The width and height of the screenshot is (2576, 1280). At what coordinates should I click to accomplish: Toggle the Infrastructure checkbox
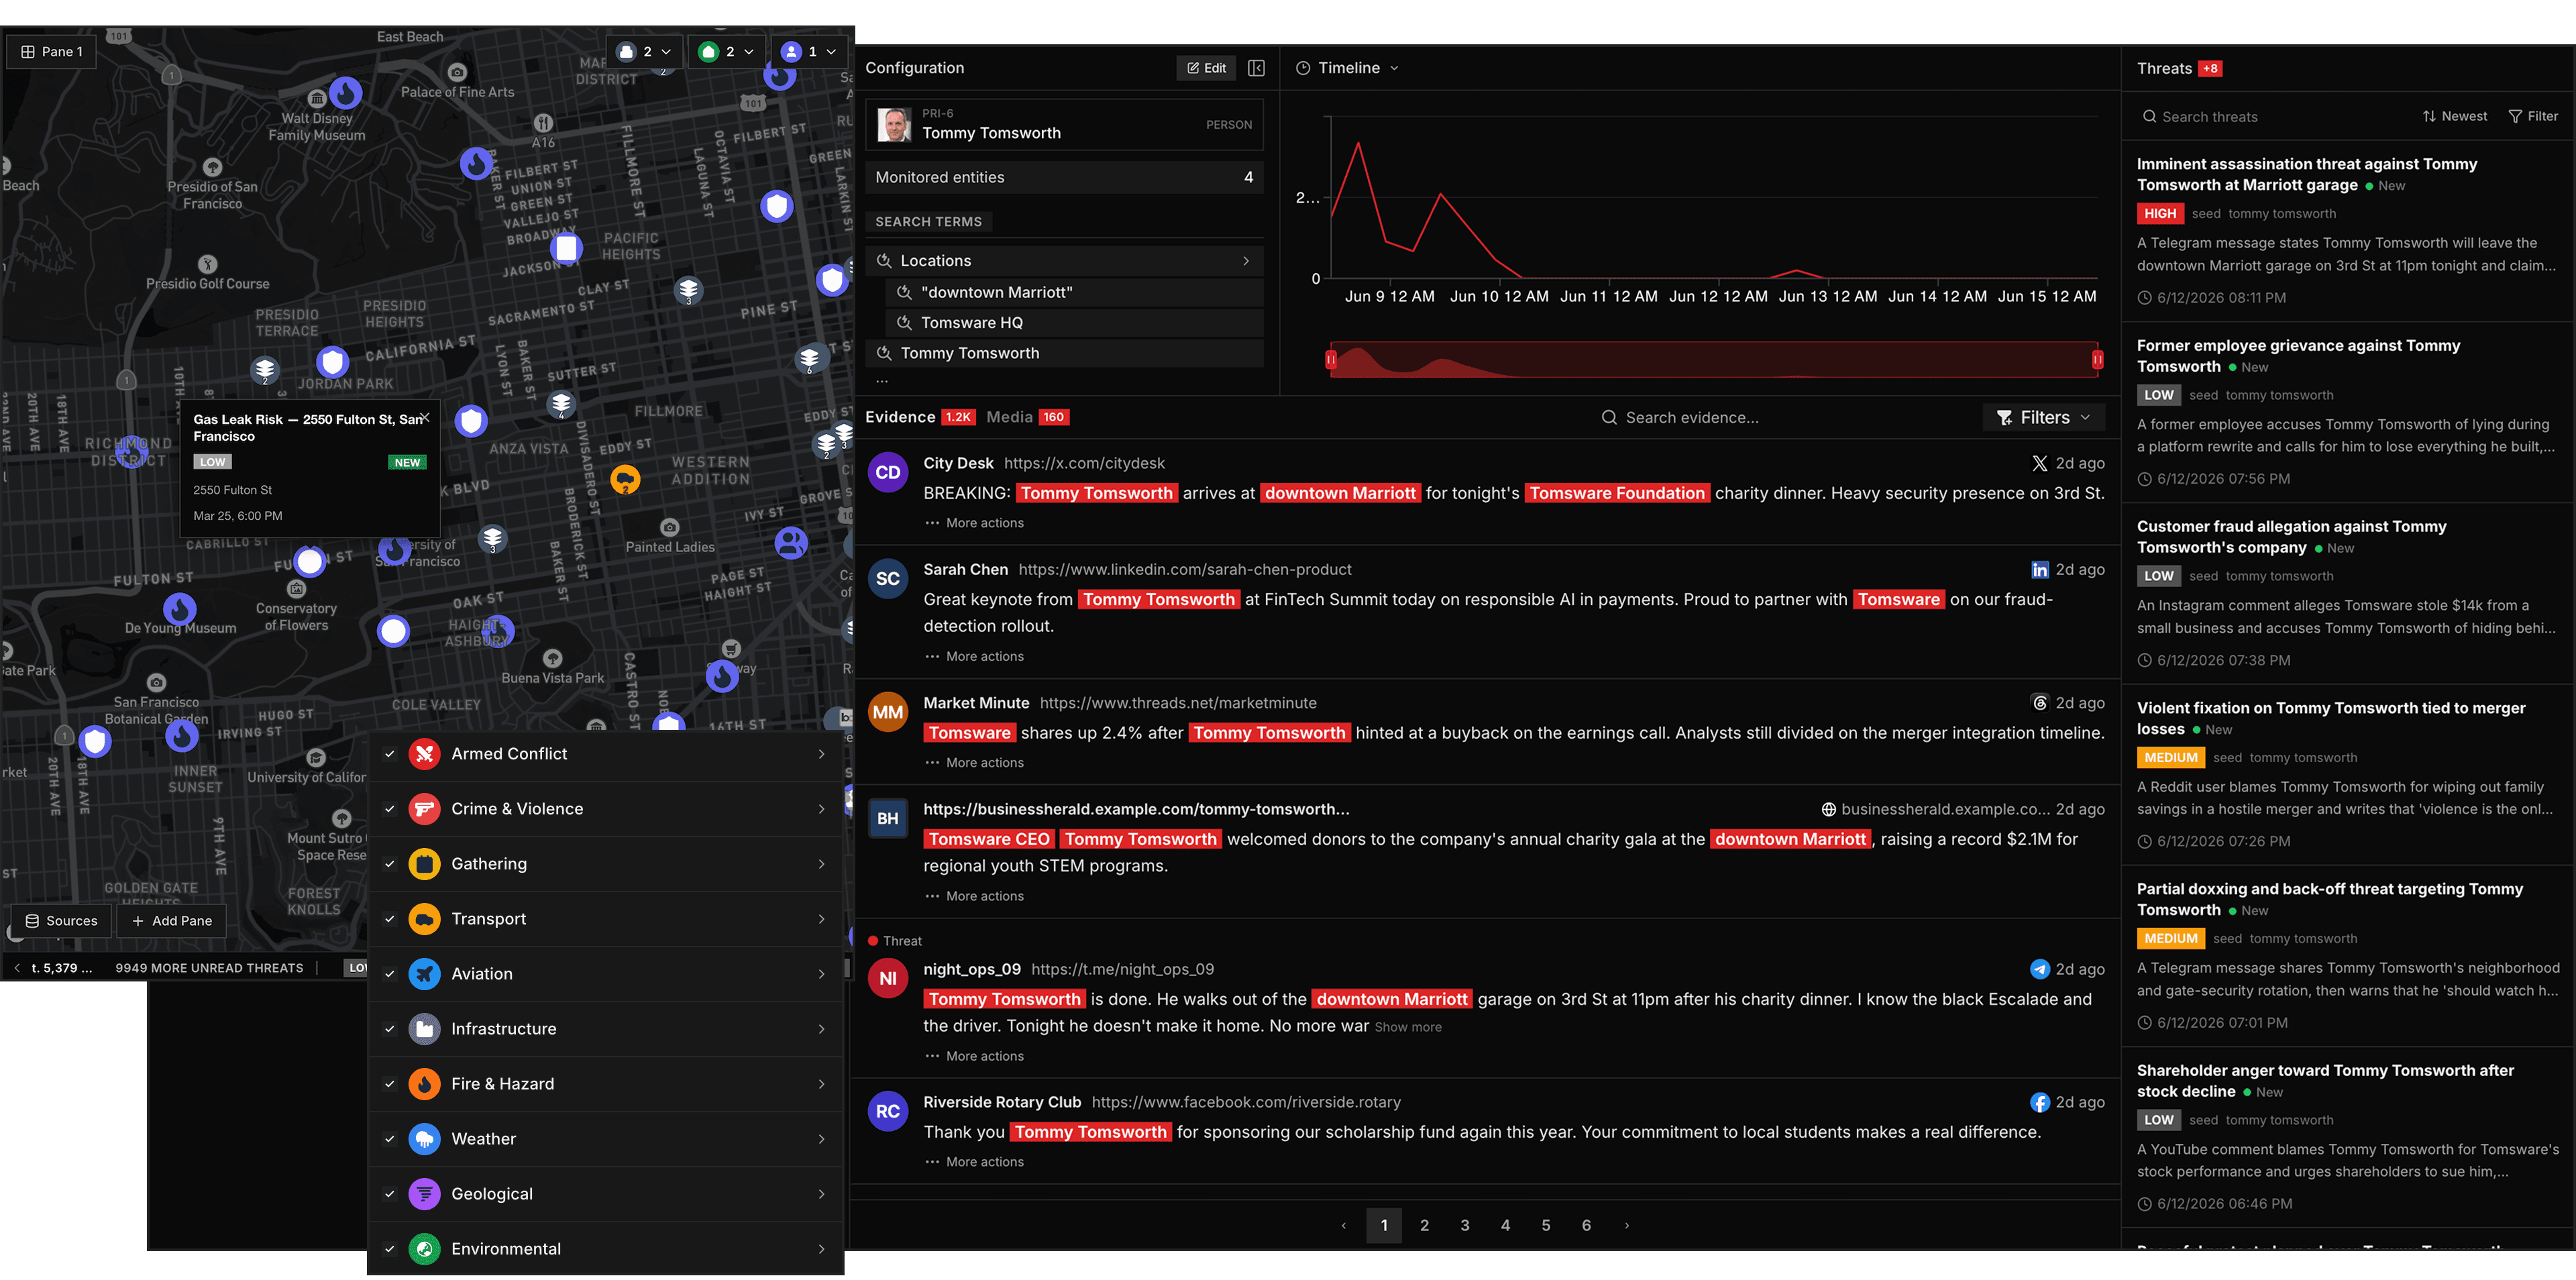(390, 1029)
